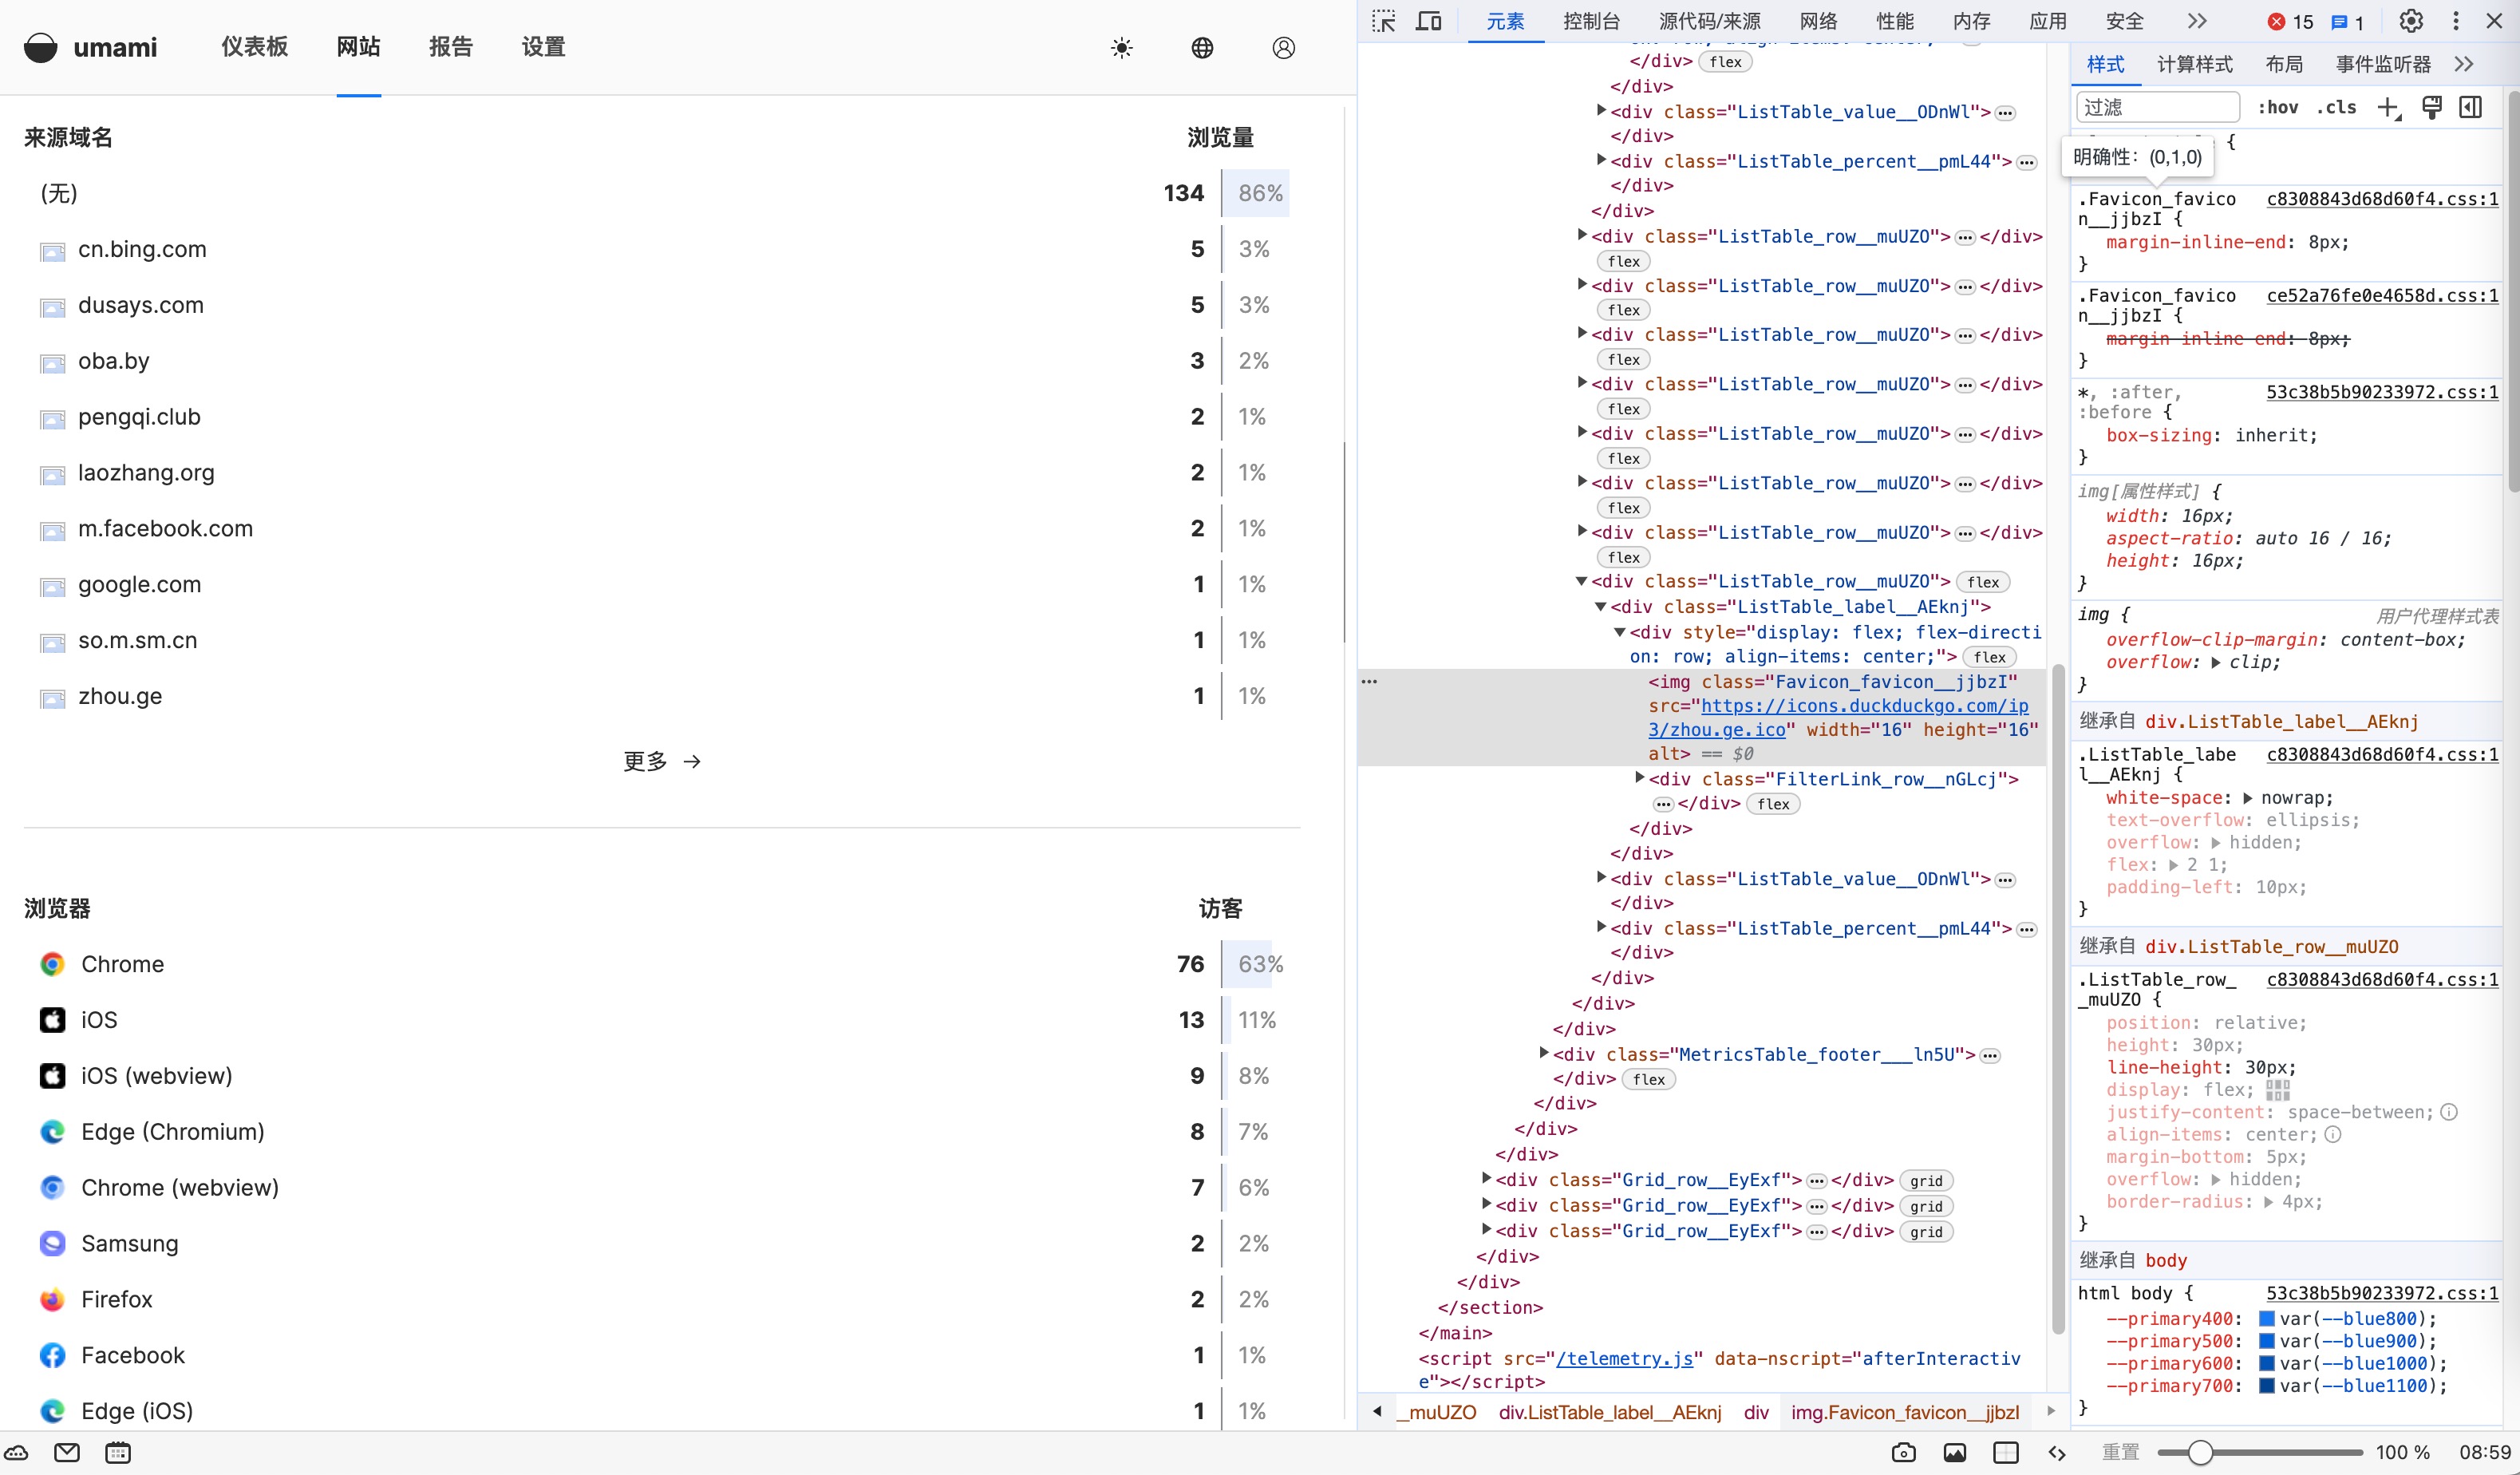Viewport: 2520px width, 1475px height.
Task: Open the mail icon in the status bar
Action: tap(67, 1452)
